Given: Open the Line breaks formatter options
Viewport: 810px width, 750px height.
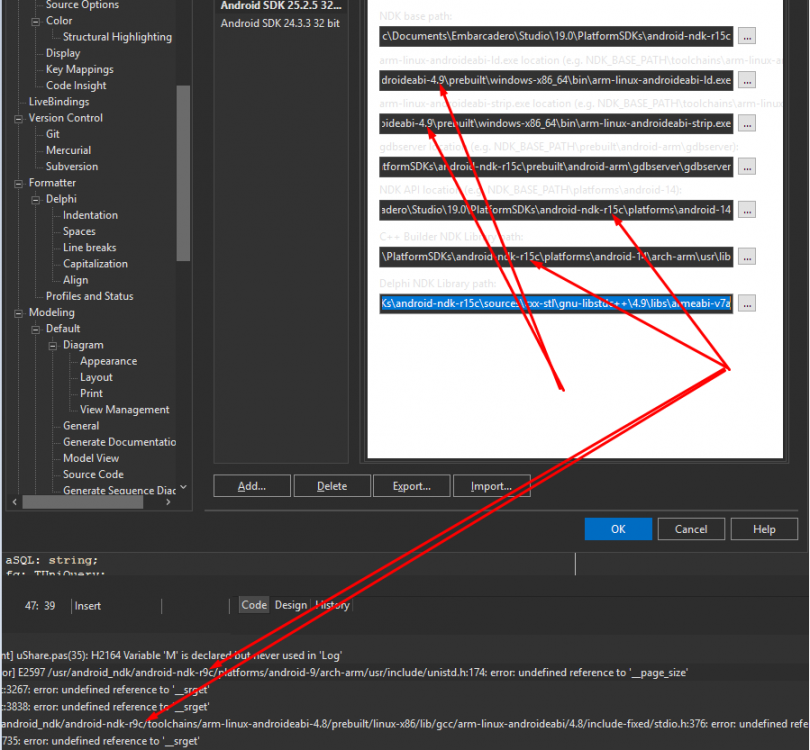Looking at the screenshot, I should 89,247.
